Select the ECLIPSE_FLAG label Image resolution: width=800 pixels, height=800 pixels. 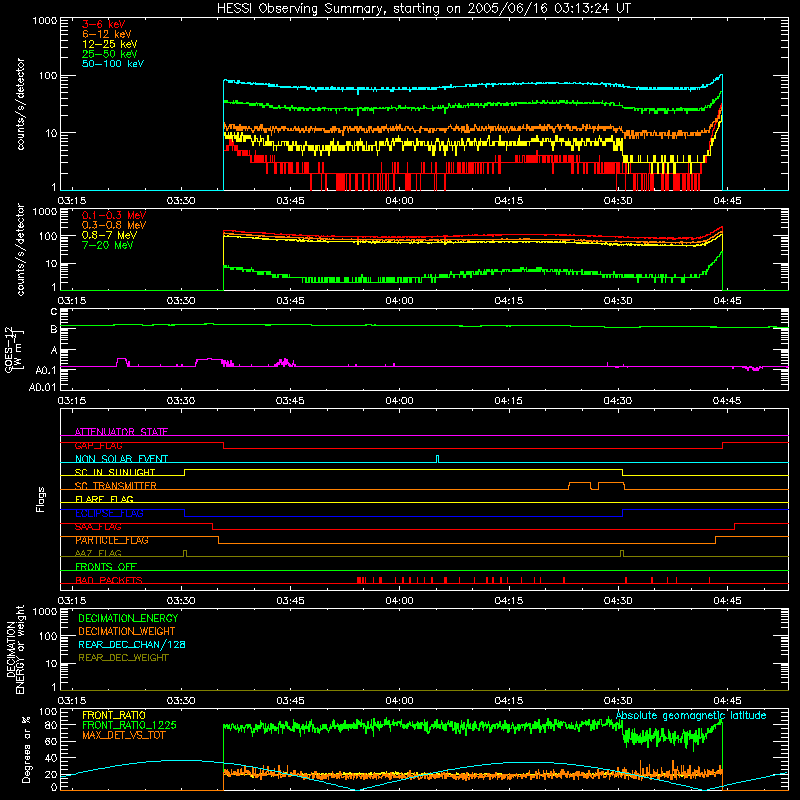click(109, 513)
